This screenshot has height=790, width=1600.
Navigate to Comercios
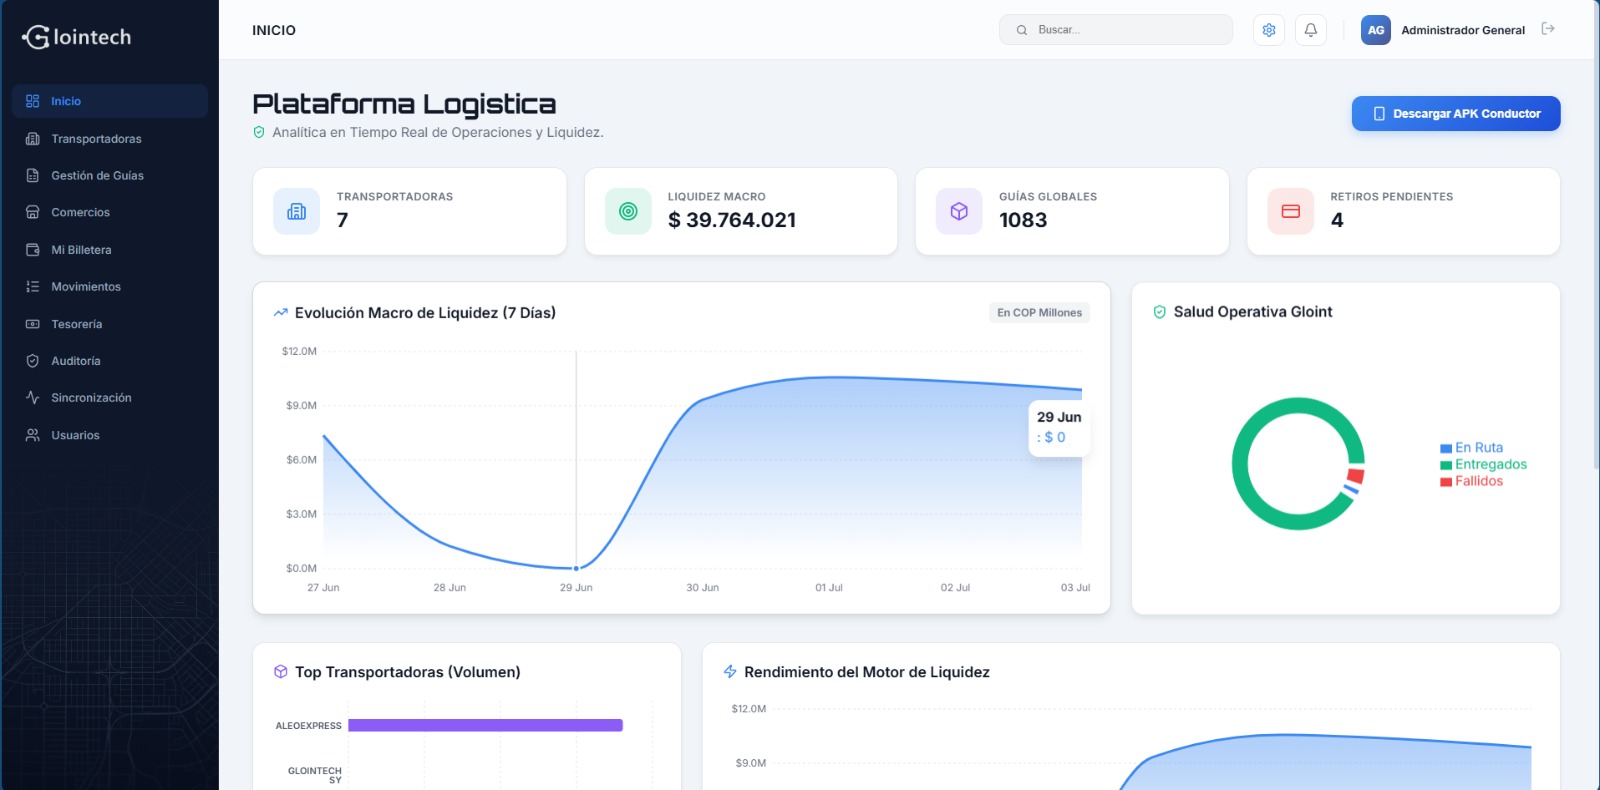[110, 212]
